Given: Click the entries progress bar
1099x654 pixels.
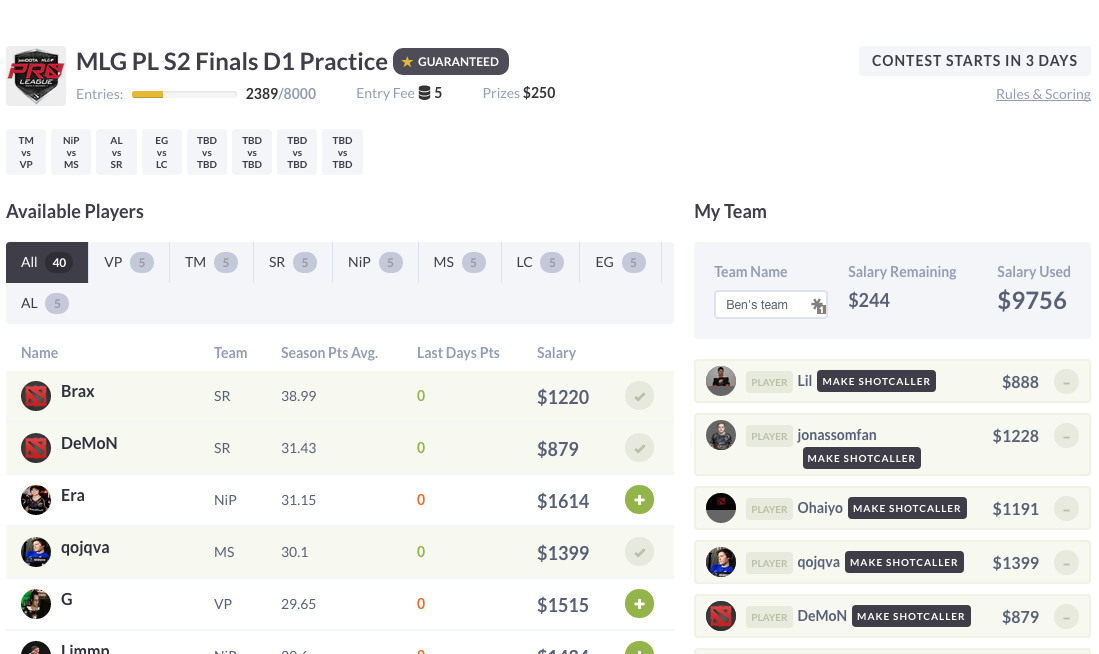Looking at the screenshot, I should [x=184, y=94].
